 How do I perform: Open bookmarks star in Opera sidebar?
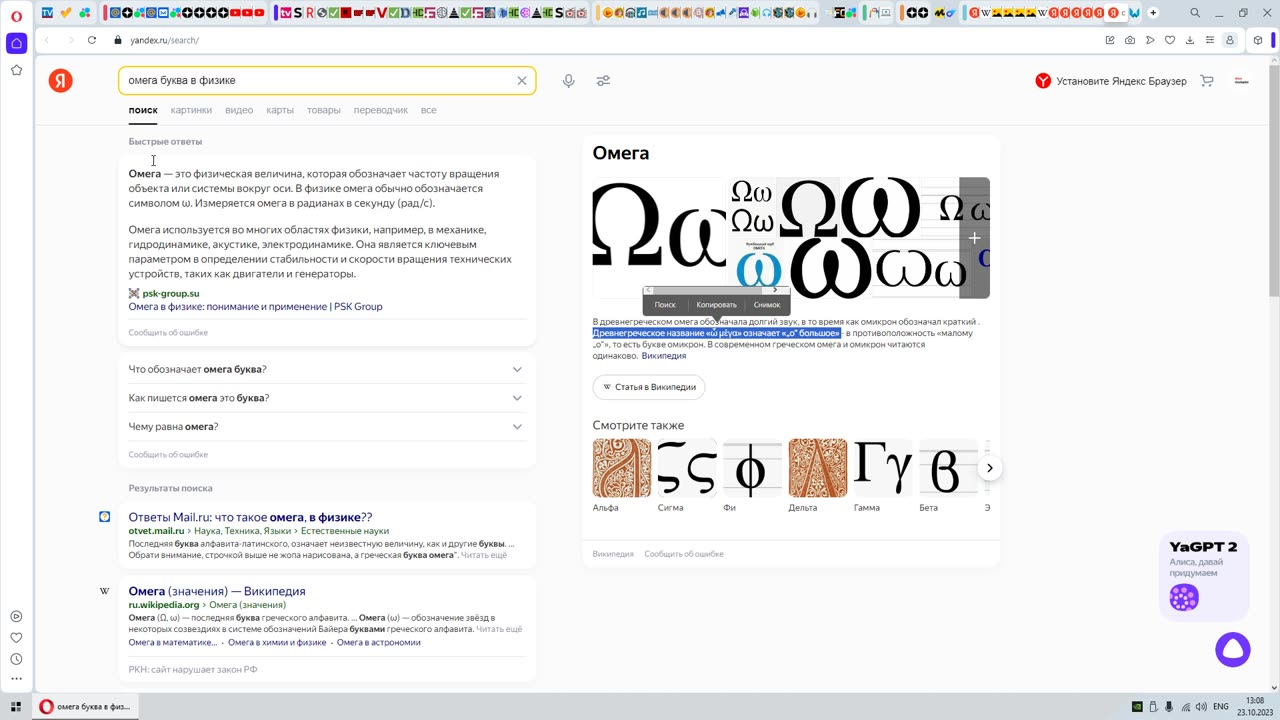16,70
